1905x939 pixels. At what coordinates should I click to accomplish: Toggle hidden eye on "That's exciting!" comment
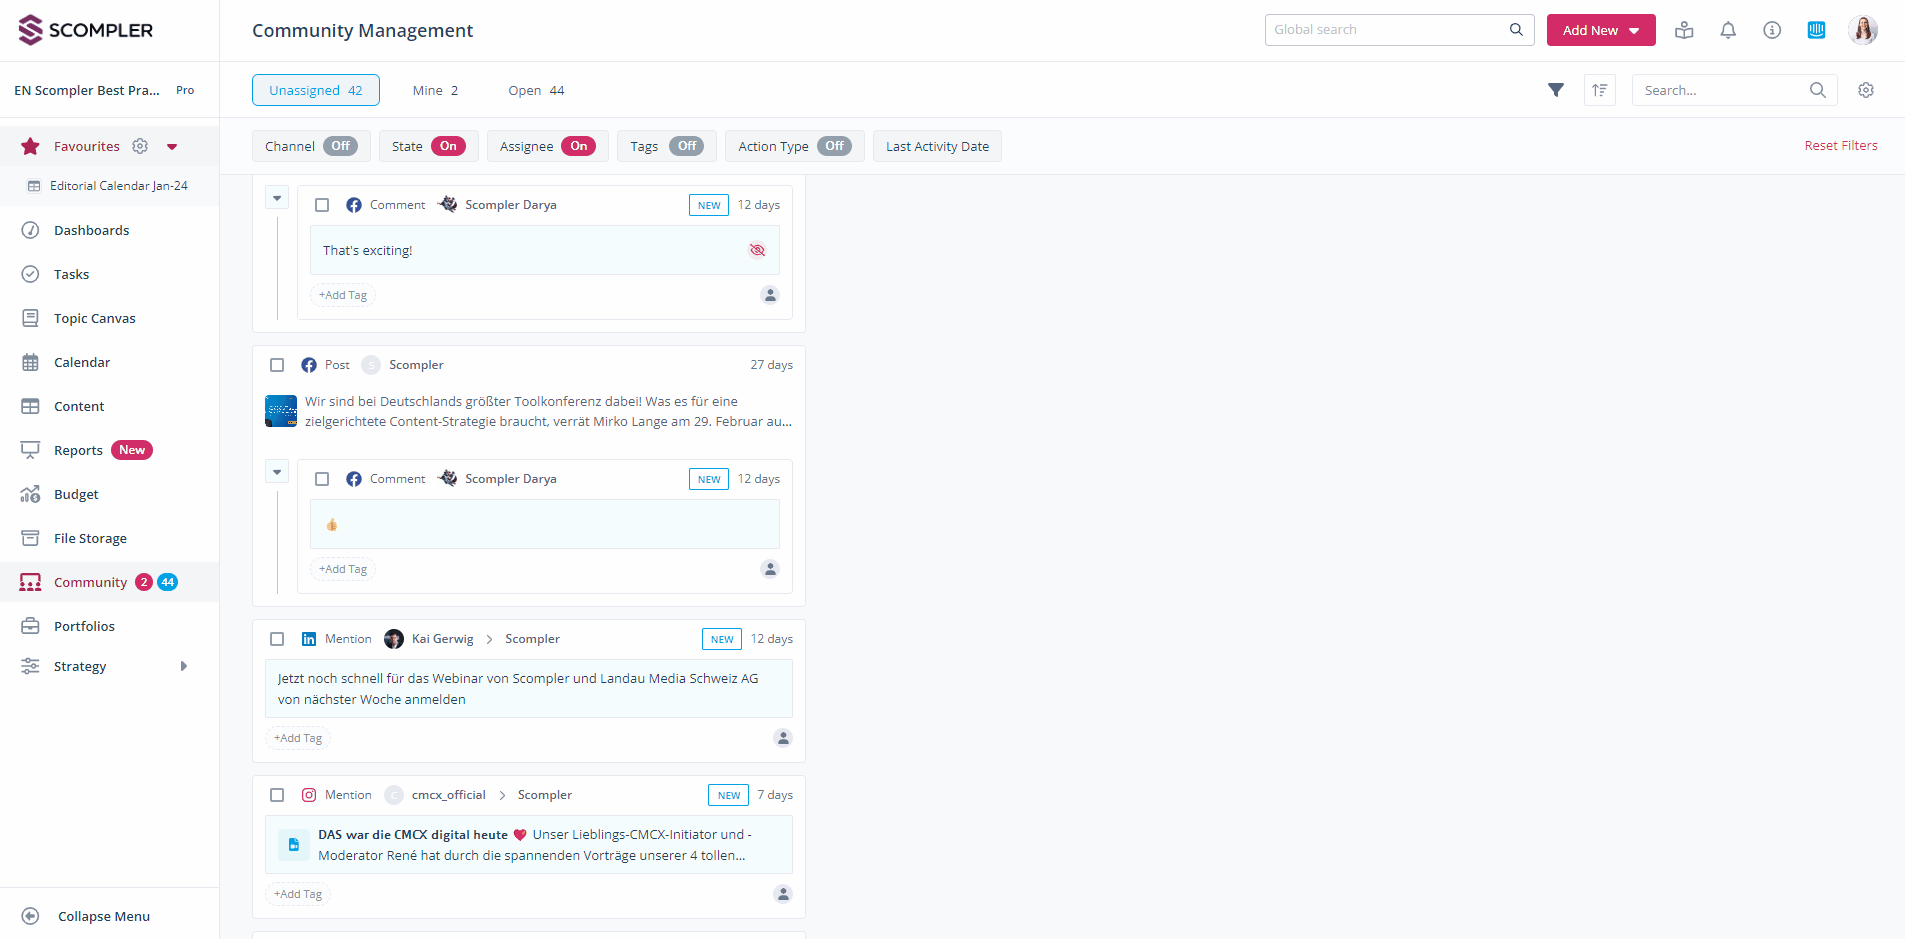[x=757, y=250]
